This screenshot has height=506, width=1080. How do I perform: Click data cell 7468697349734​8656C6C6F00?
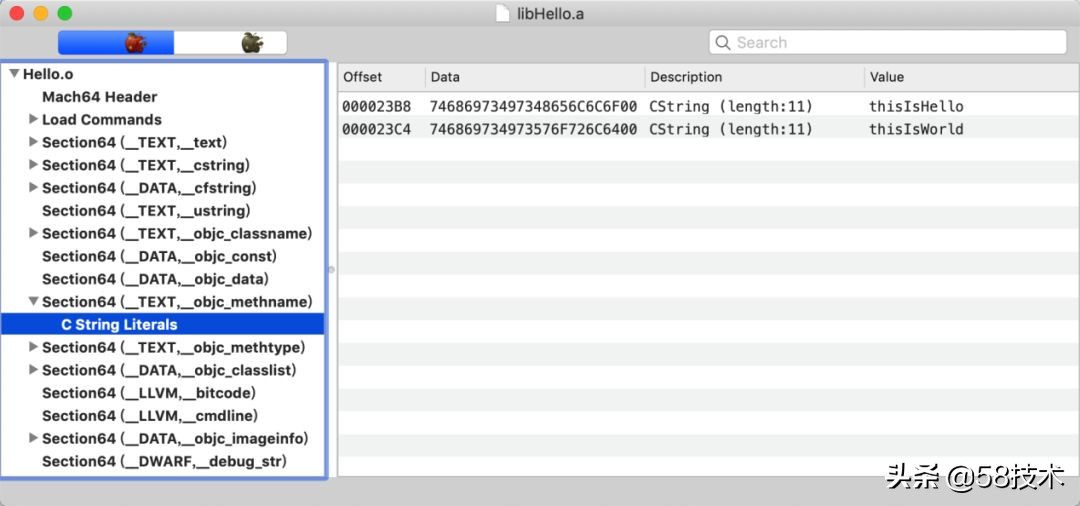(533, 107)
